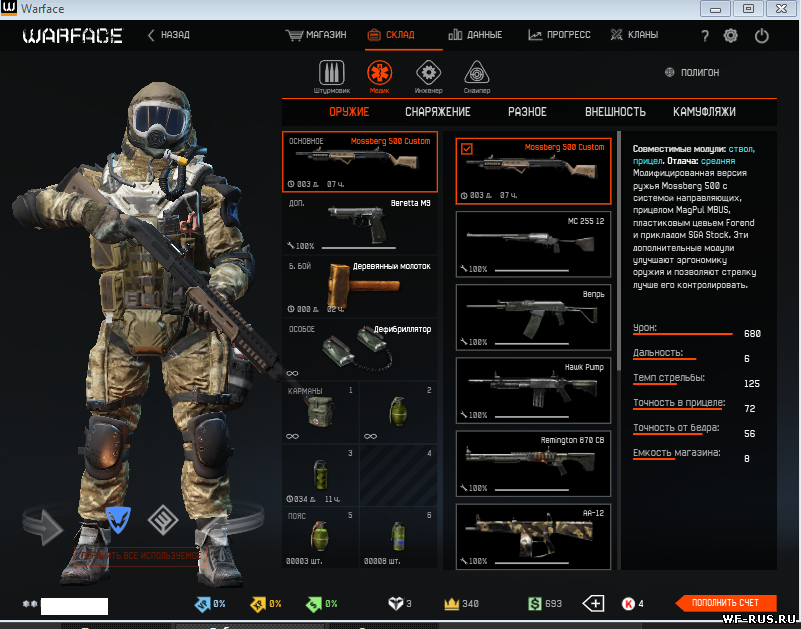
Task: Switch to the Blackwood diamond emblem
Action: tap(163, 520)
